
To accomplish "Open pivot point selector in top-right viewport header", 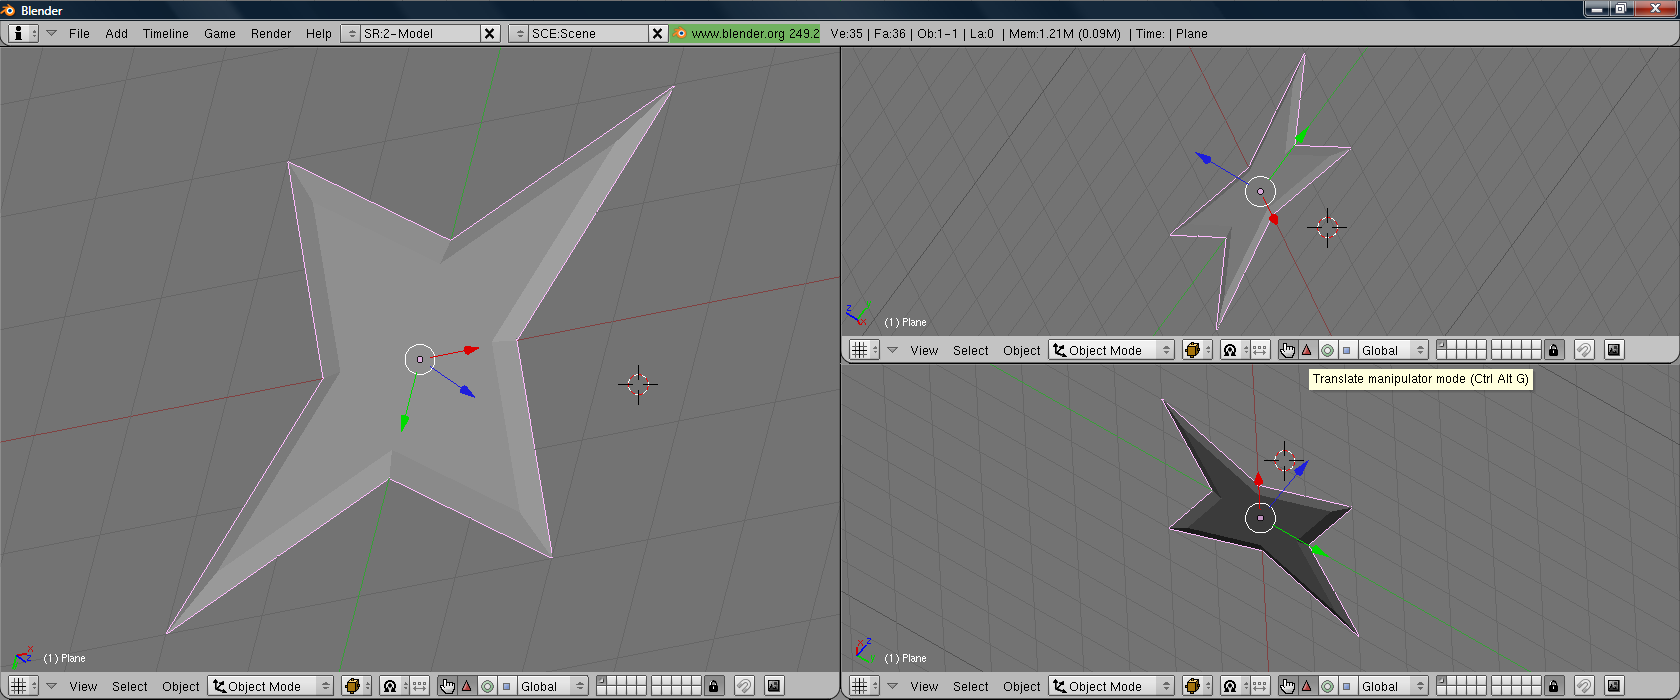I will point(1236,350).
